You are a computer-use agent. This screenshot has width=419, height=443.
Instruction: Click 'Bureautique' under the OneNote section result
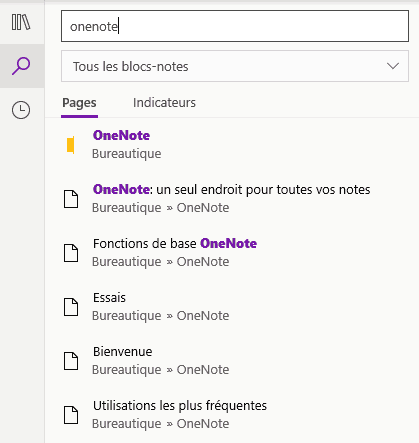click(127, 154)
